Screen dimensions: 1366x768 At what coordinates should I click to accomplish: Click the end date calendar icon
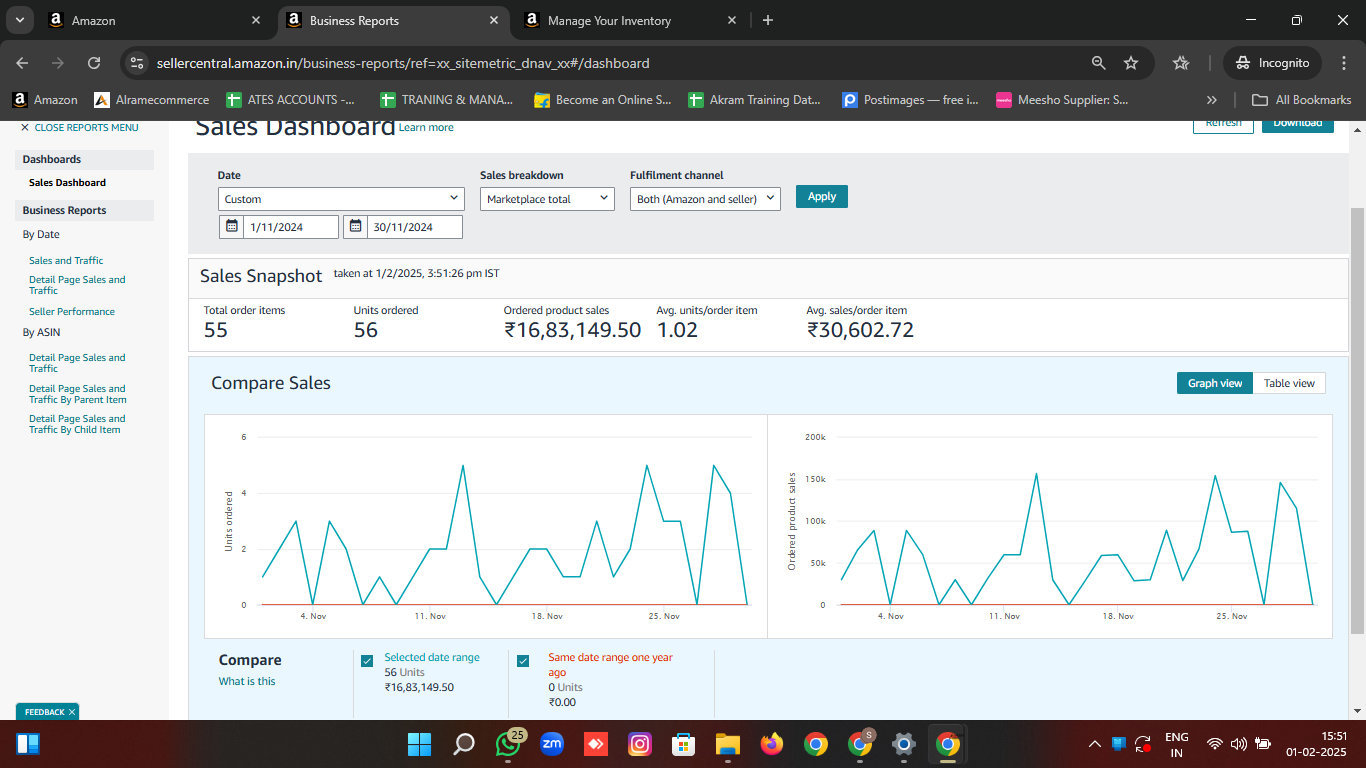pos(355,227)
